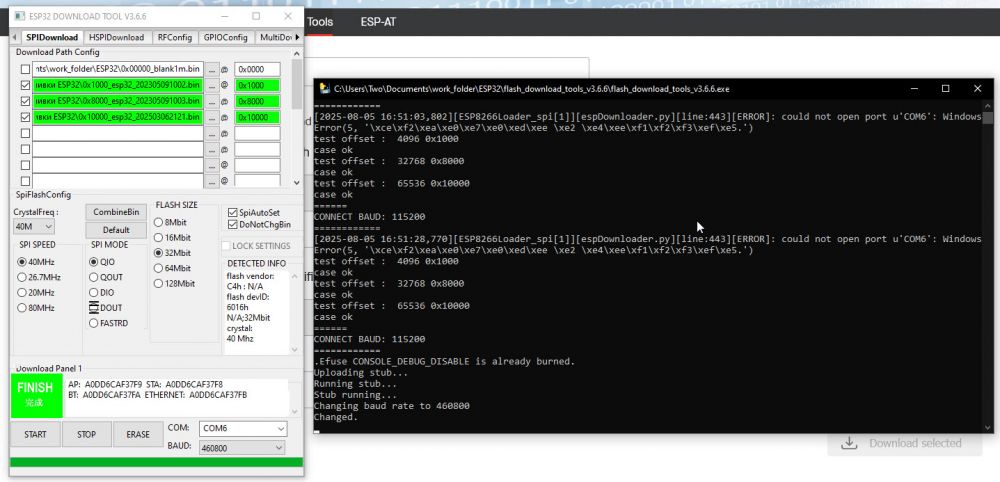1000x482 pixels.
Task: Click the esp32_202305091002.bin path field
Action: 118,85
